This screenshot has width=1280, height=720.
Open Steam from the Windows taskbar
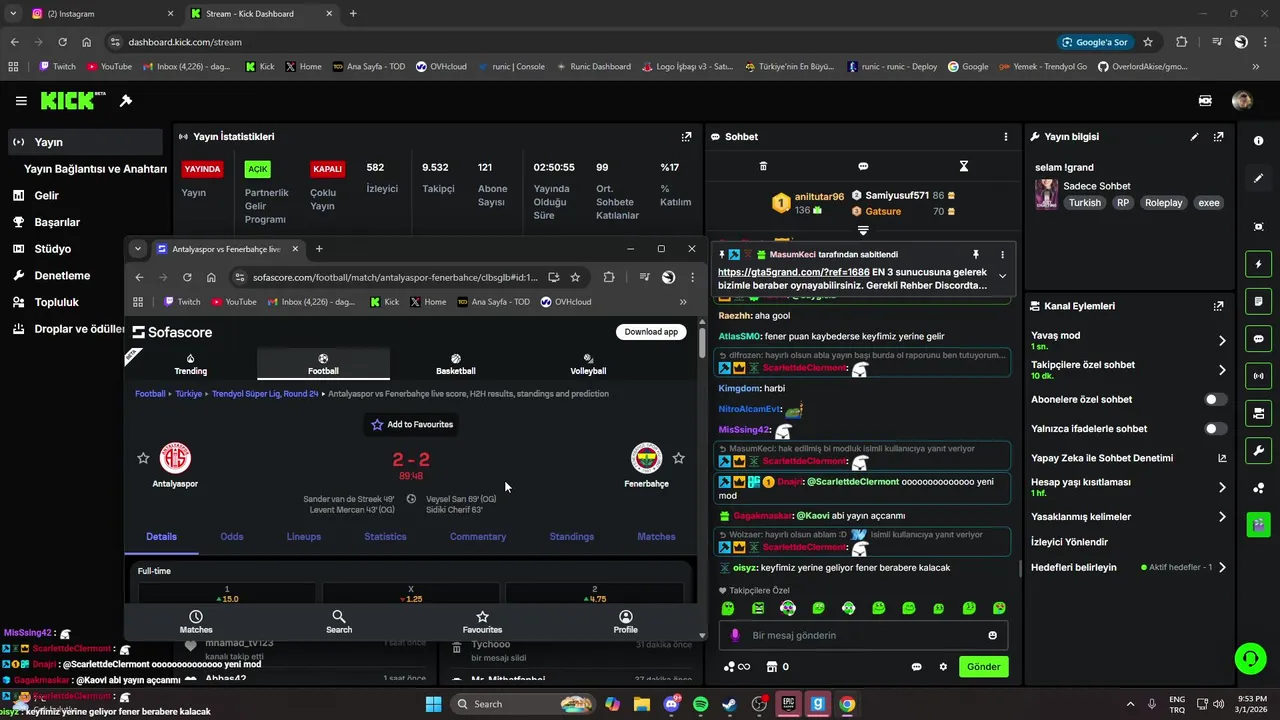tap(730, 704)
